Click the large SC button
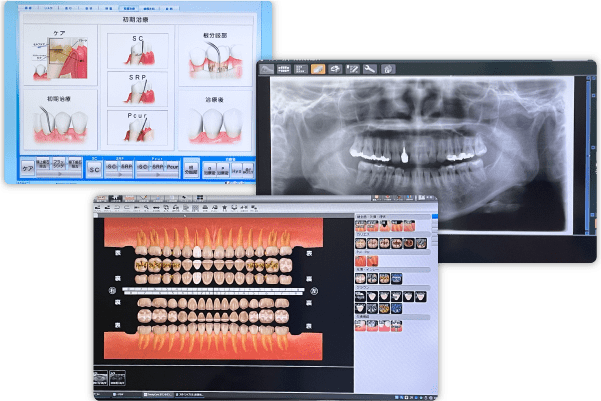The width and height of the screenshot is (601, 401). pos(94,169)
